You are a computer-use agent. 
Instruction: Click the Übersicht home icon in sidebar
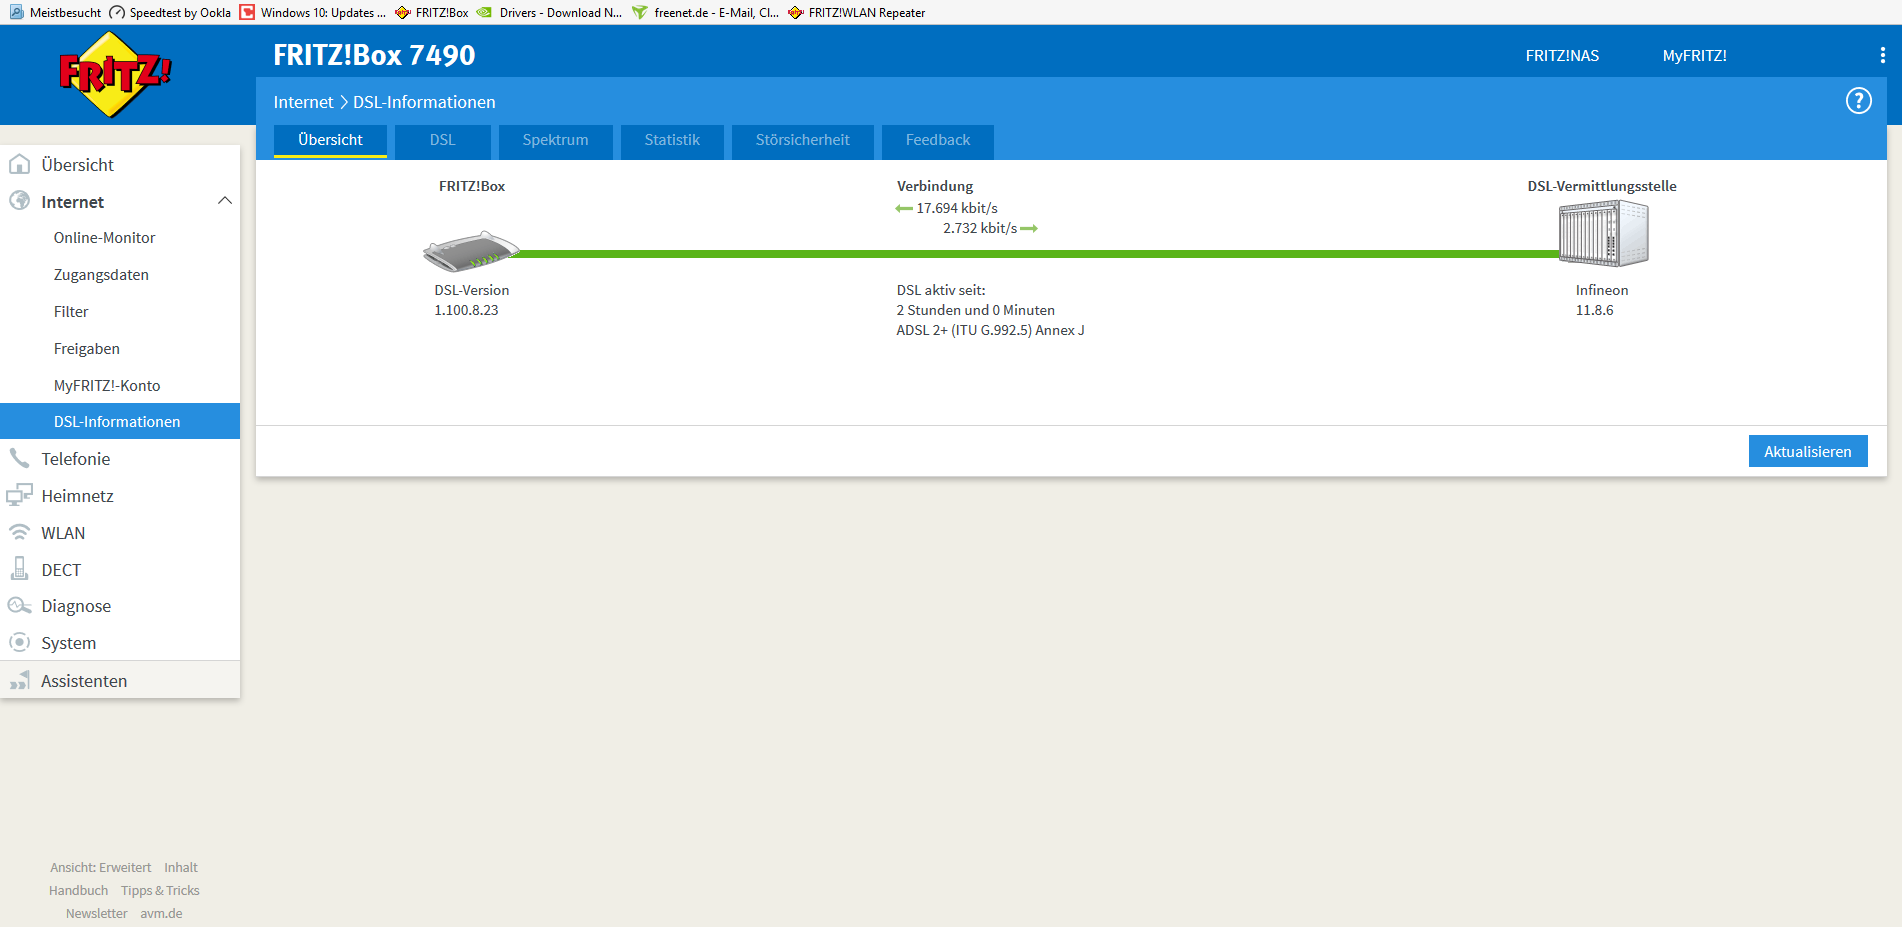[x=19, y=164]
